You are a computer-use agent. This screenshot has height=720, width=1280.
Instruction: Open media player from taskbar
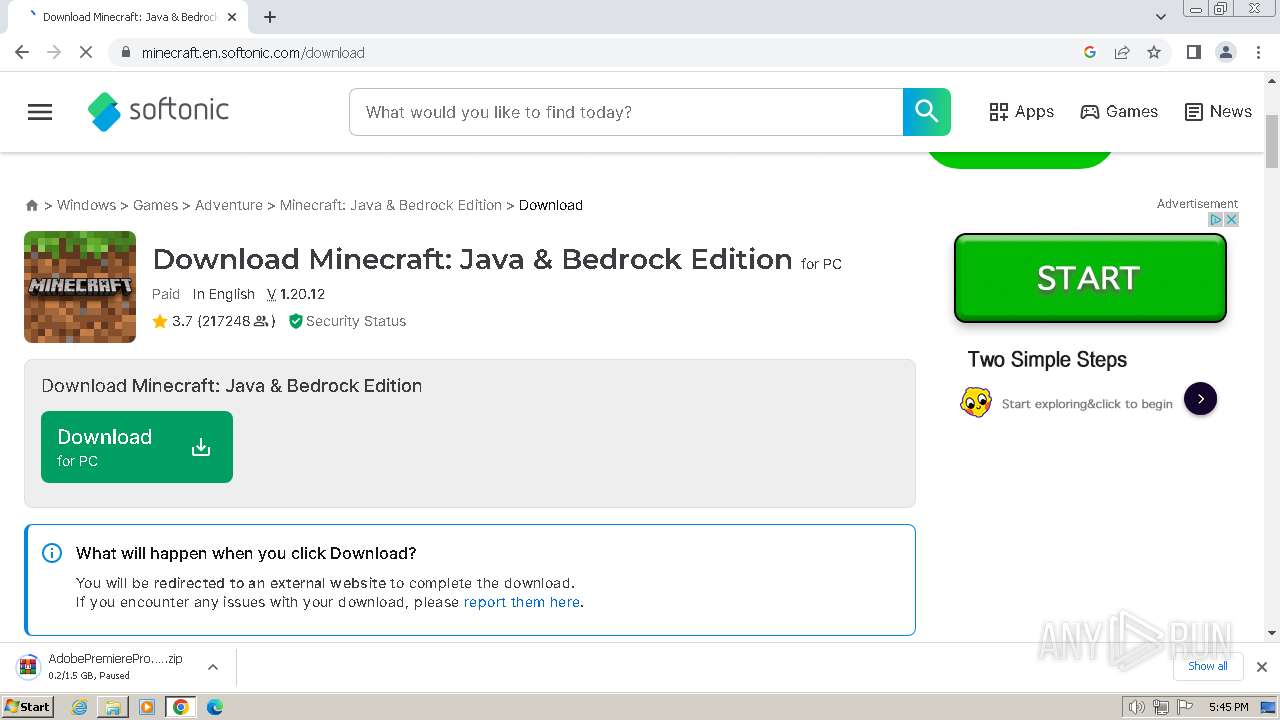[x=147, y=707]
